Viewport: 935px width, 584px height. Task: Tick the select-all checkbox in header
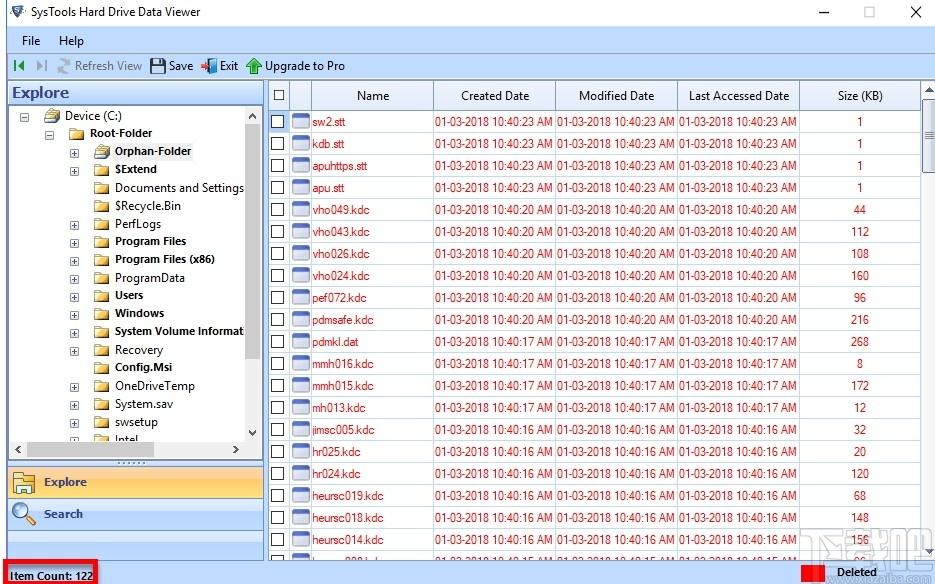(278, 95)
